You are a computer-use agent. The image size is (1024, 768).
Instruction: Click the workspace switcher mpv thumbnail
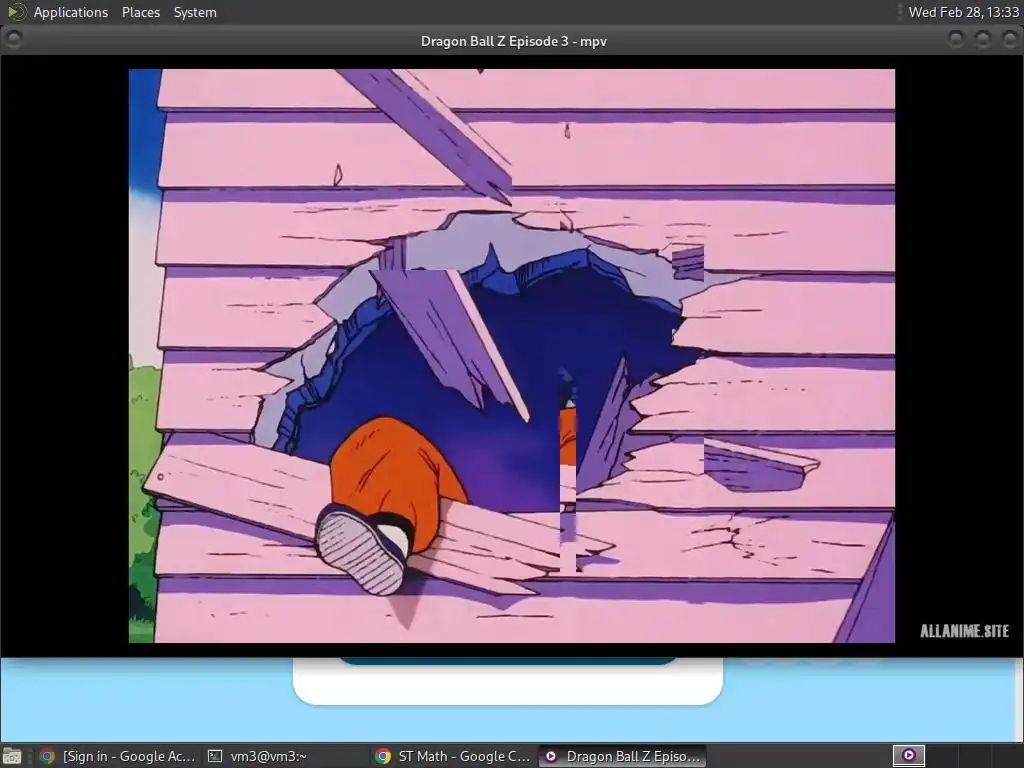(908, 756)
